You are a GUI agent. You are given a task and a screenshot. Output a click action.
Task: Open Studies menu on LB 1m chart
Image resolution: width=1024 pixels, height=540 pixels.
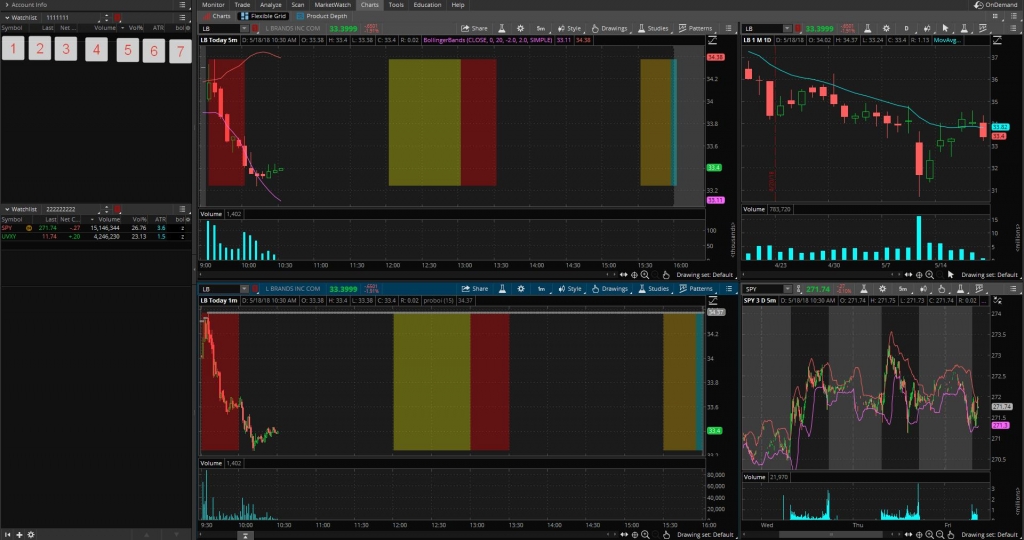coord(654,289)
